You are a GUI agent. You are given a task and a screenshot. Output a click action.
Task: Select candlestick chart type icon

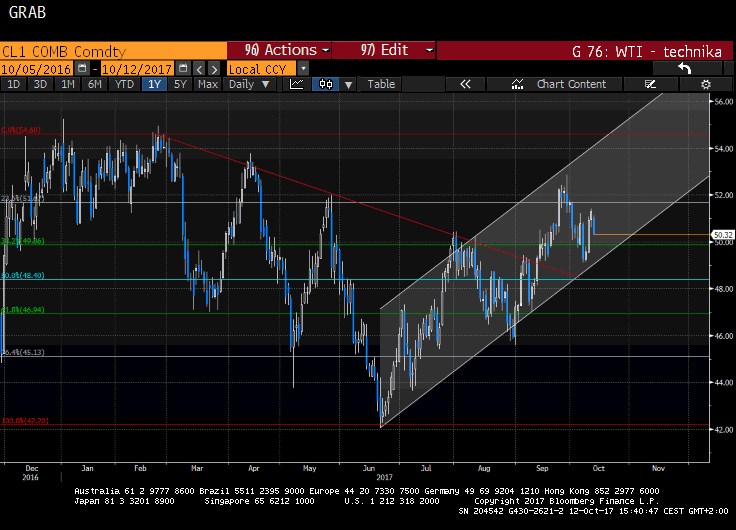325,84
